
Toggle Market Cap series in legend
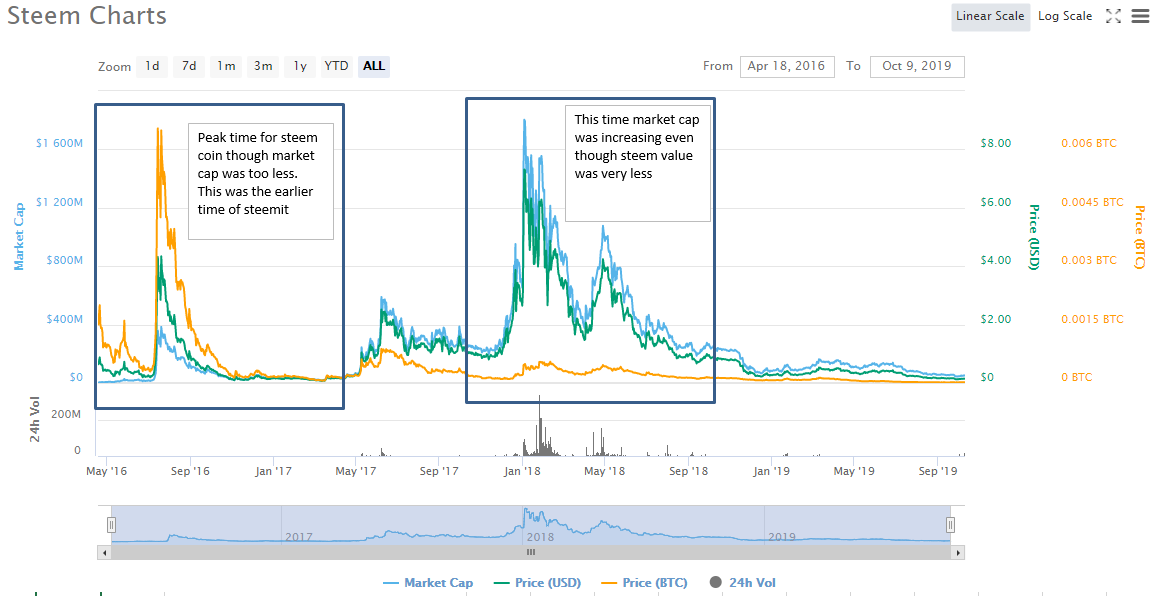428,583
